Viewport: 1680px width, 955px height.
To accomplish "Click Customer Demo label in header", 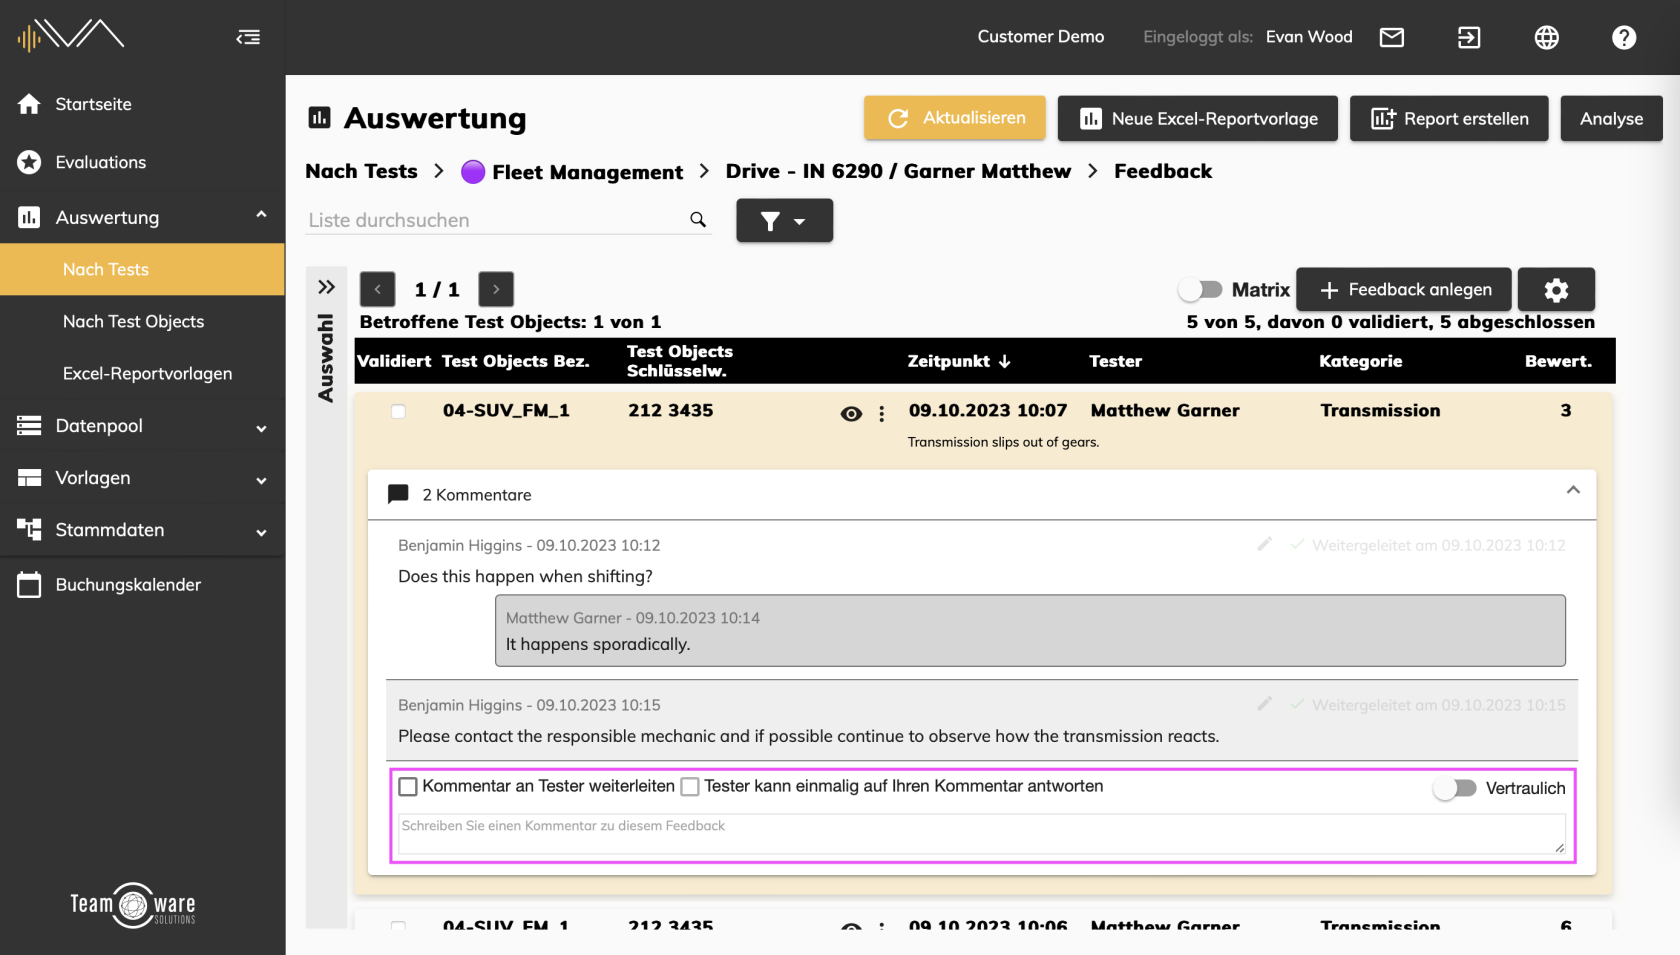I will 1040,37.
